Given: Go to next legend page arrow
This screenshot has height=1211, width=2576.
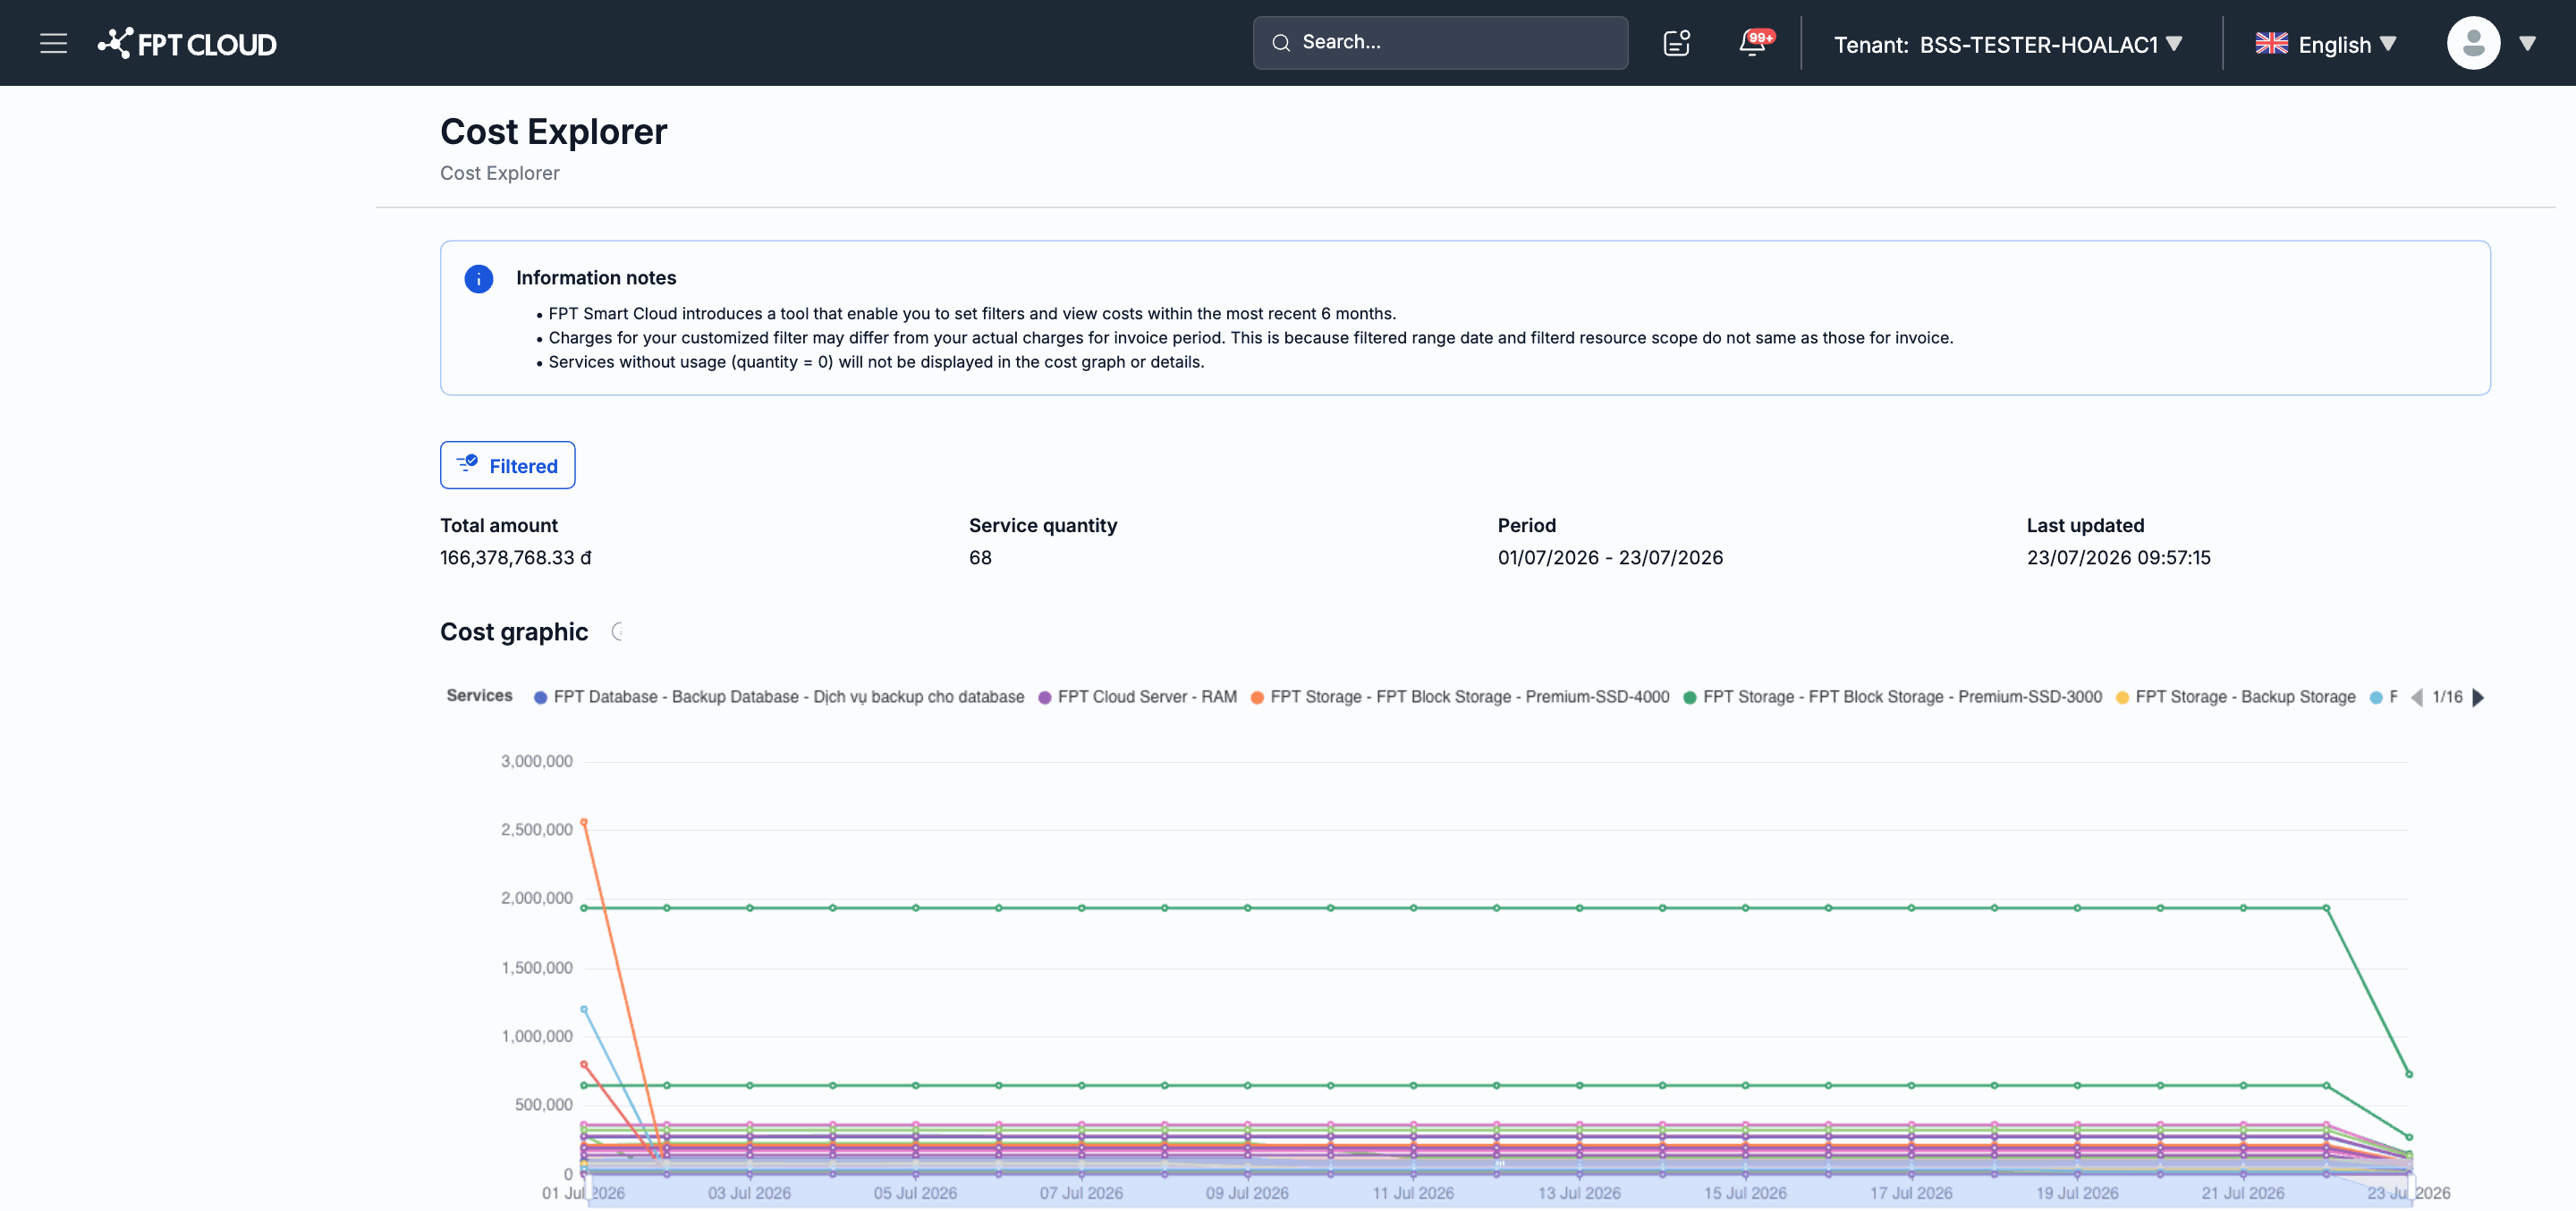Looking at the screenshot, I should tap(2478, 697).
